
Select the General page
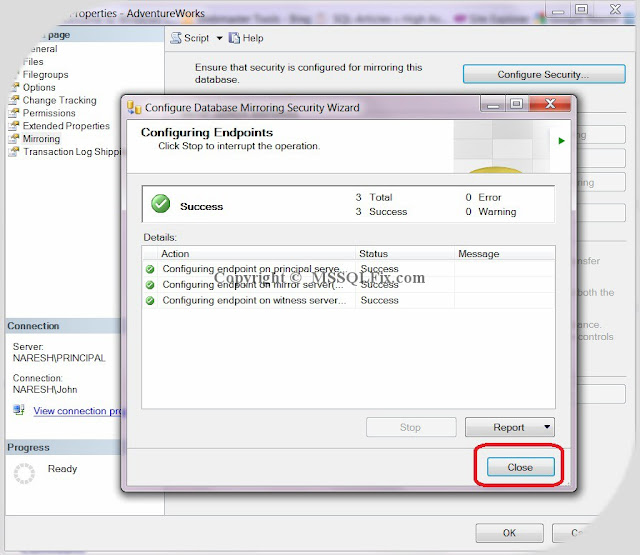pos(43,49)
